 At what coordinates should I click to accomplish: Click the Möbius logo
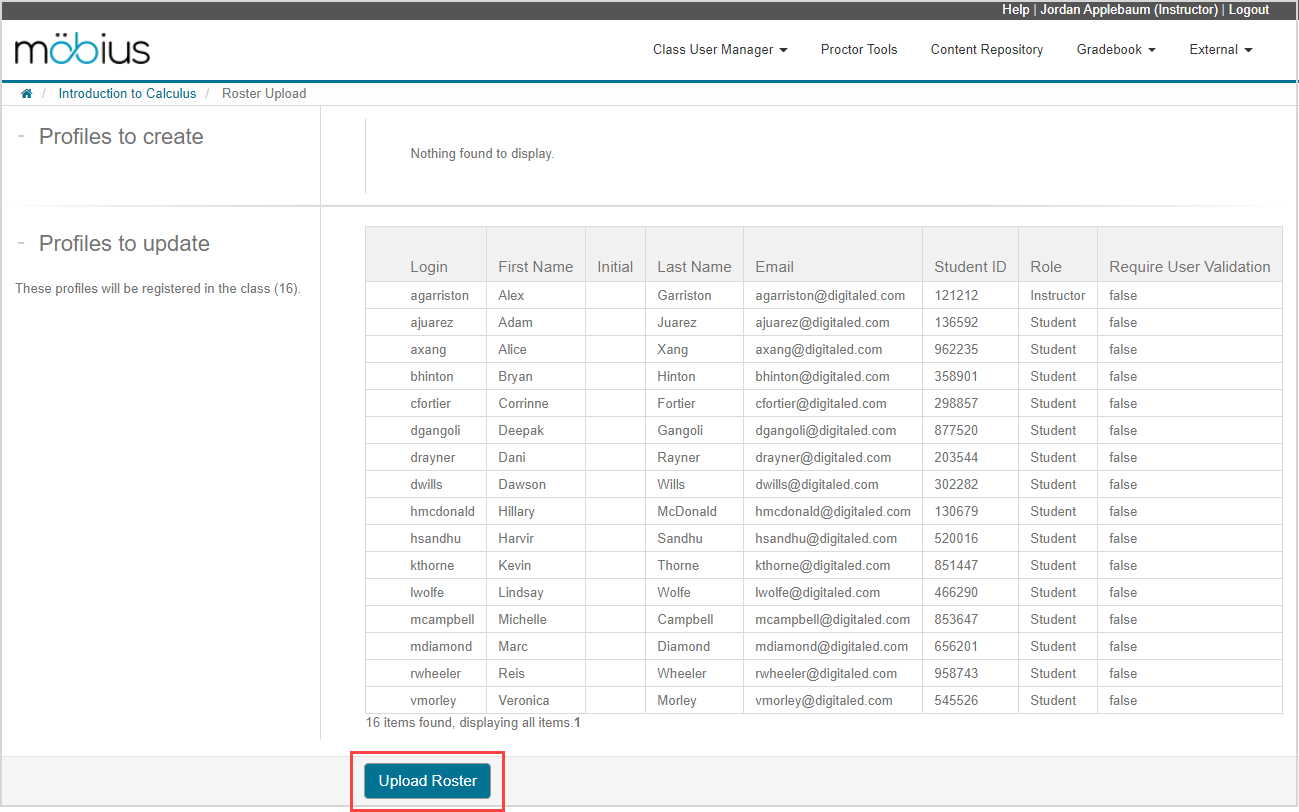coord(83,50)
